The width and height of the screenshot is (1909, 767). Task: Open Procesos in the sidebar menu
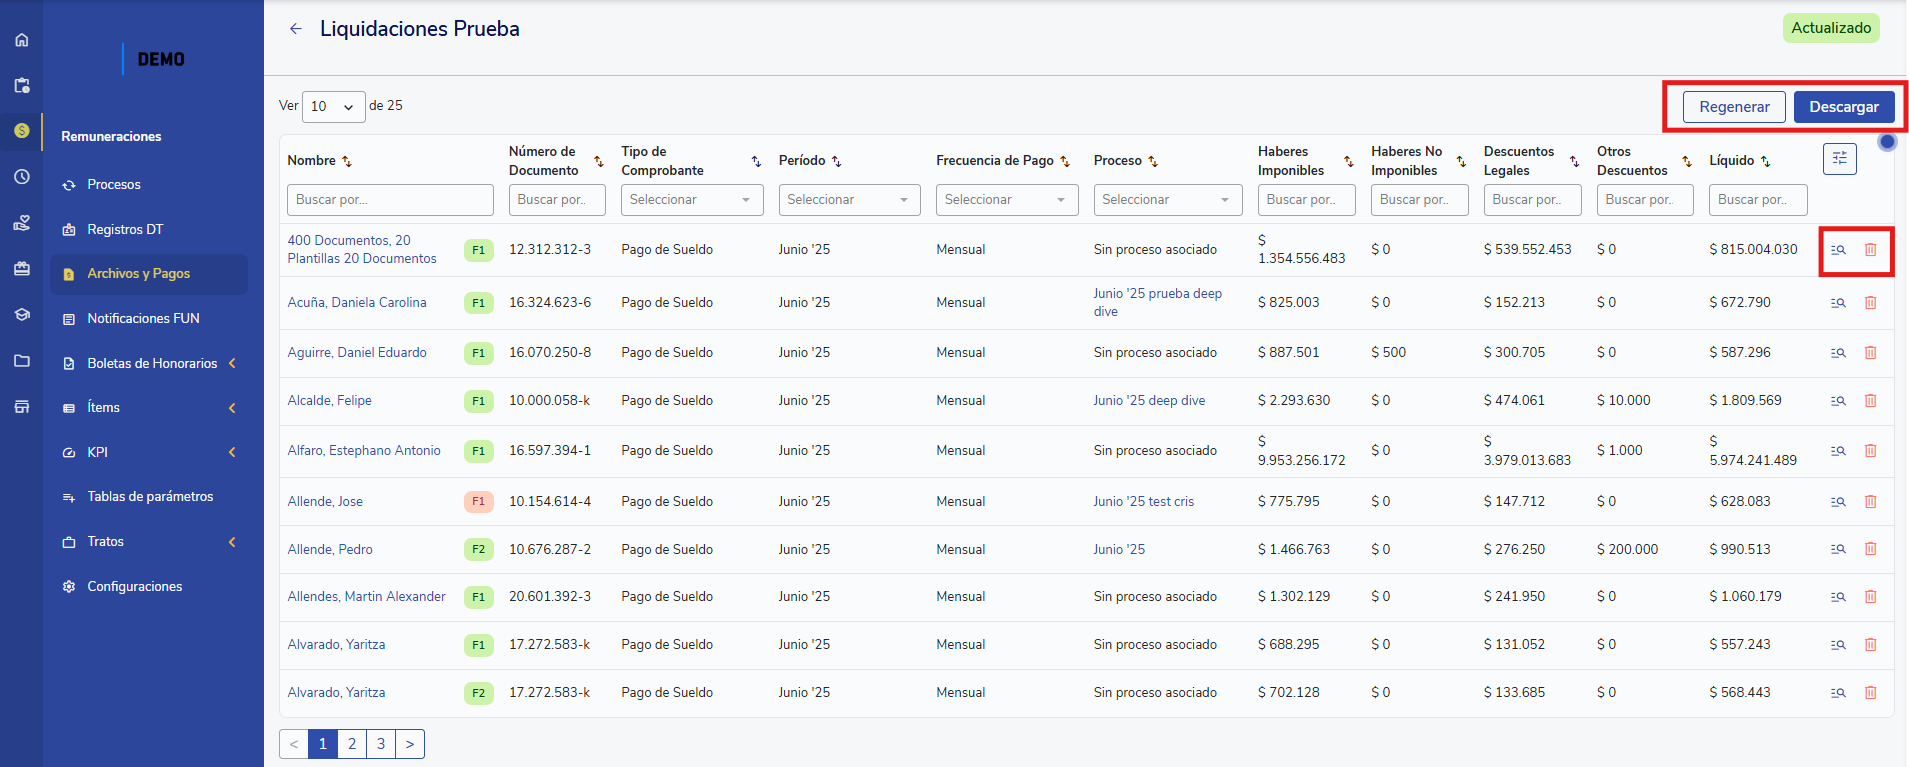click(x=114, y=185)
